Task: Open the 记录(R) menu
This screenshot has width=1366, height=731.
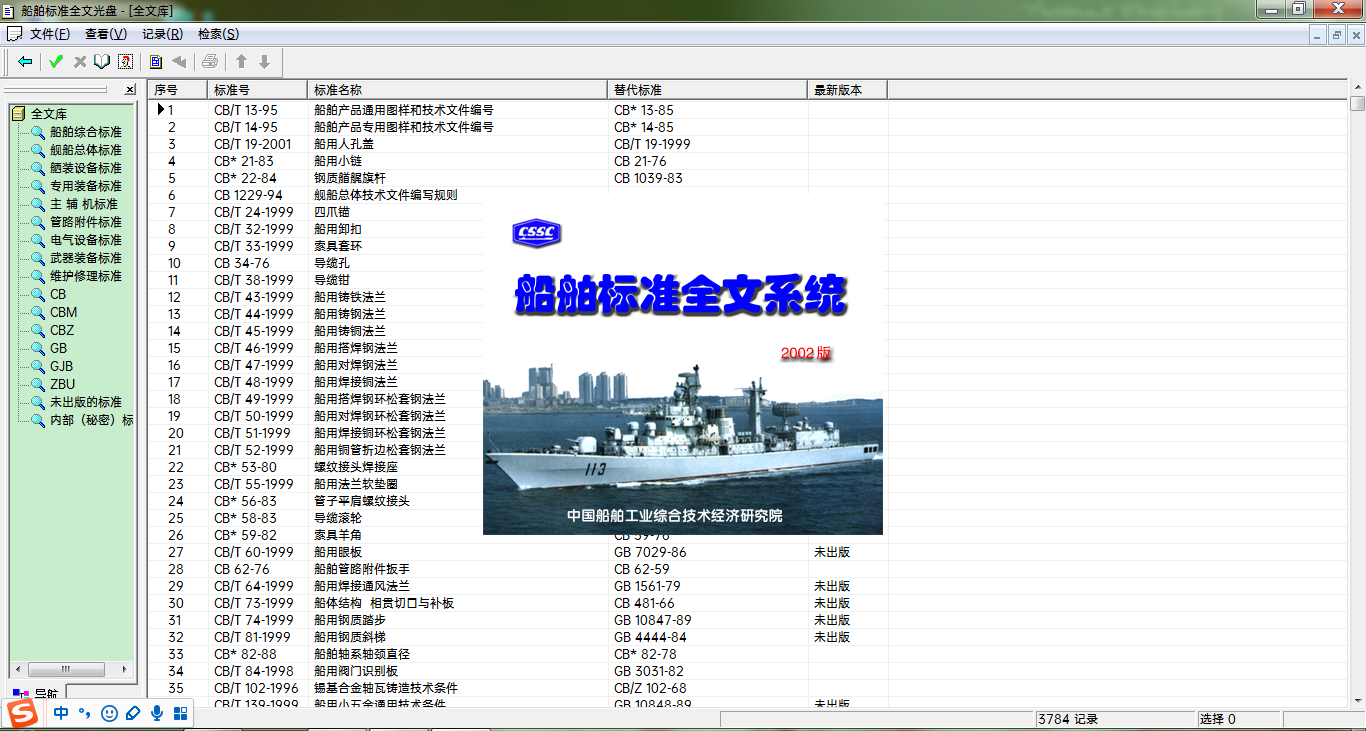Action: click(162, 34)
